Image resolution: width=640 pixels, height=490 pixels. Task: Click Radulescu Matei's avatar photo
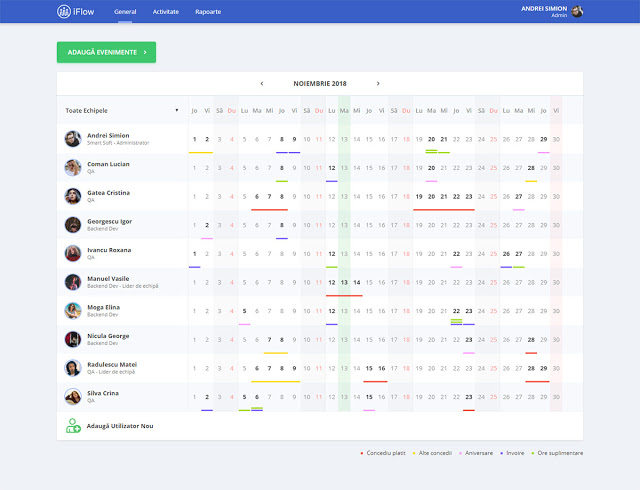(x=73, y=368)
